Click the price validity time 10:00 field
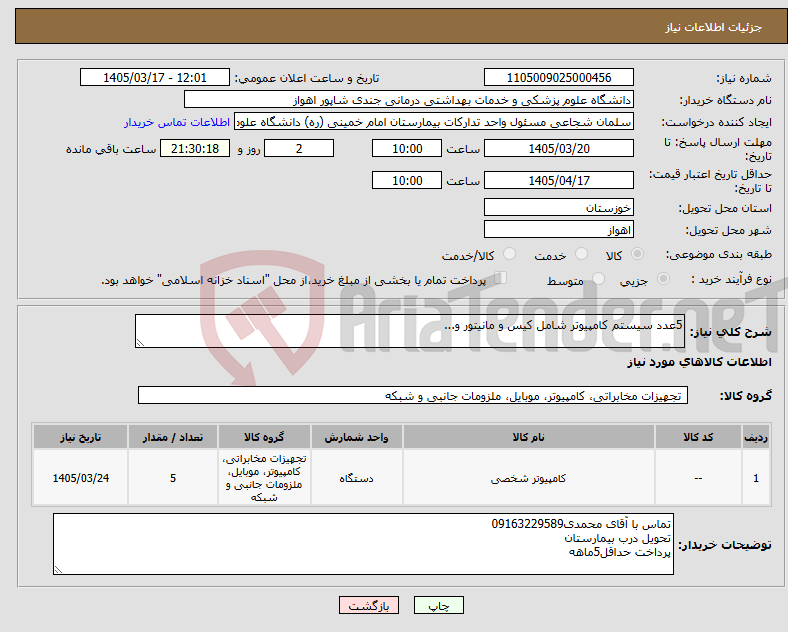 pyautogui.click(x=407, y=180)
